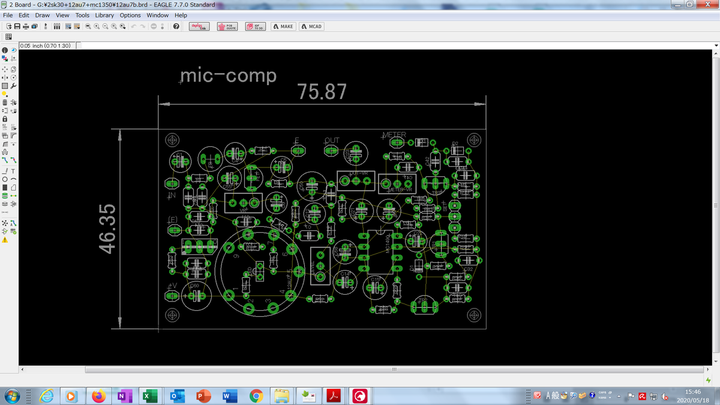Open Chrome from the Windows taskbar
Image resolution: width=720 pixels, height=405 pixels.
(x=255, y=396)
